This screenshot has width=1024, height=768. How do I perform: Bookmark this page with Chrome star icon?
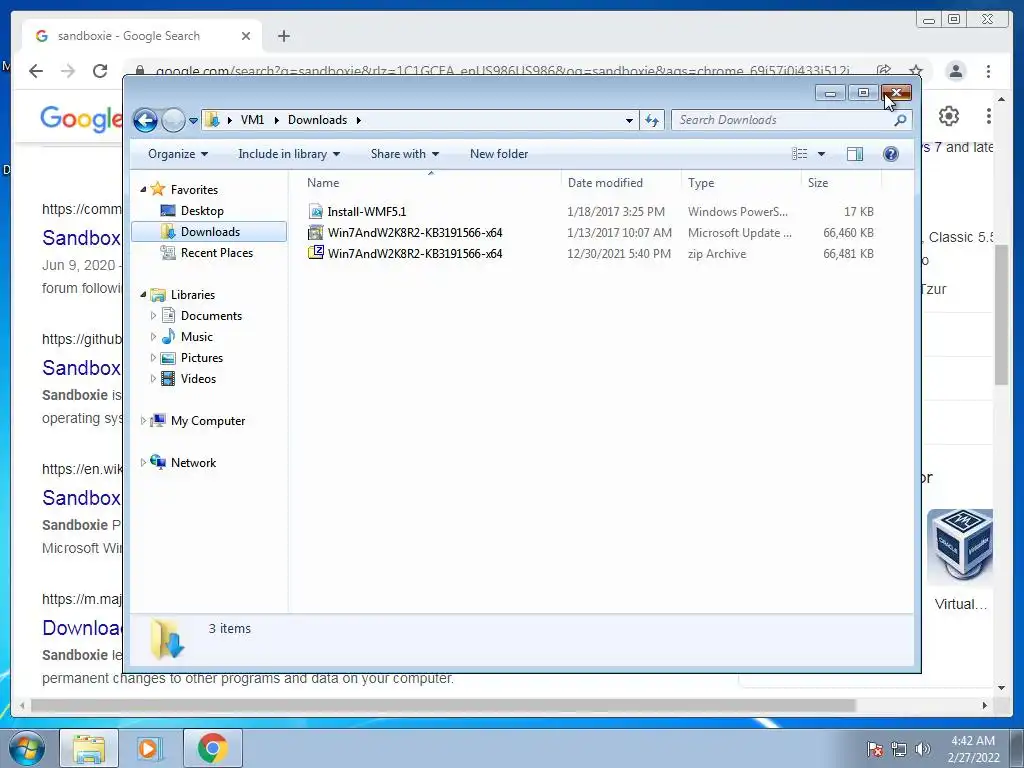tap(916, 71)
